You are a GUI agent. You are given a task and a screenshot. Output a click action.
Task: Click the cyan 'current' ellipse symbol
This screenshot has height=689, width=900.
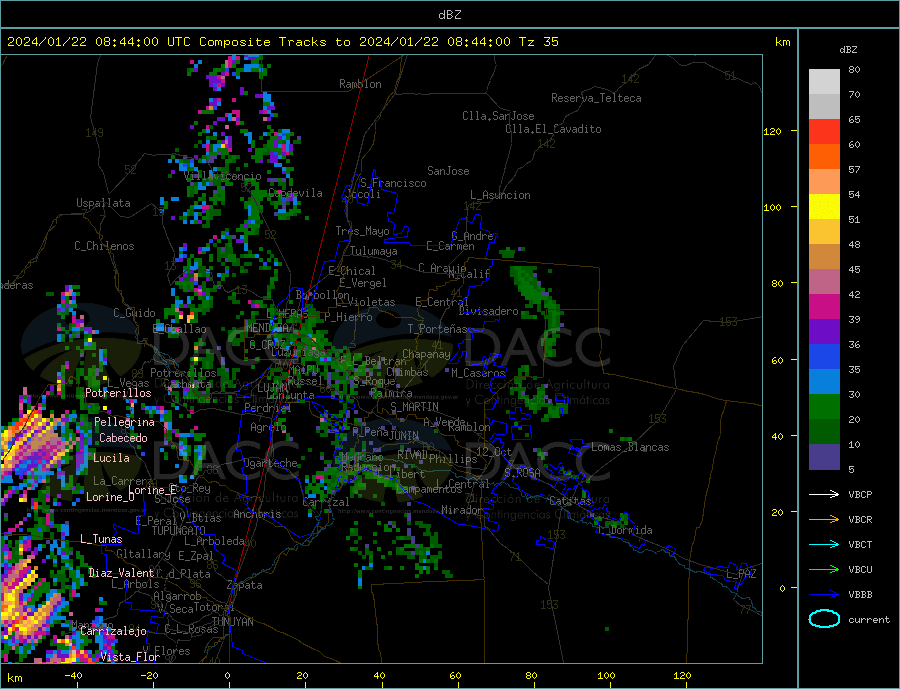click(824, 619)
